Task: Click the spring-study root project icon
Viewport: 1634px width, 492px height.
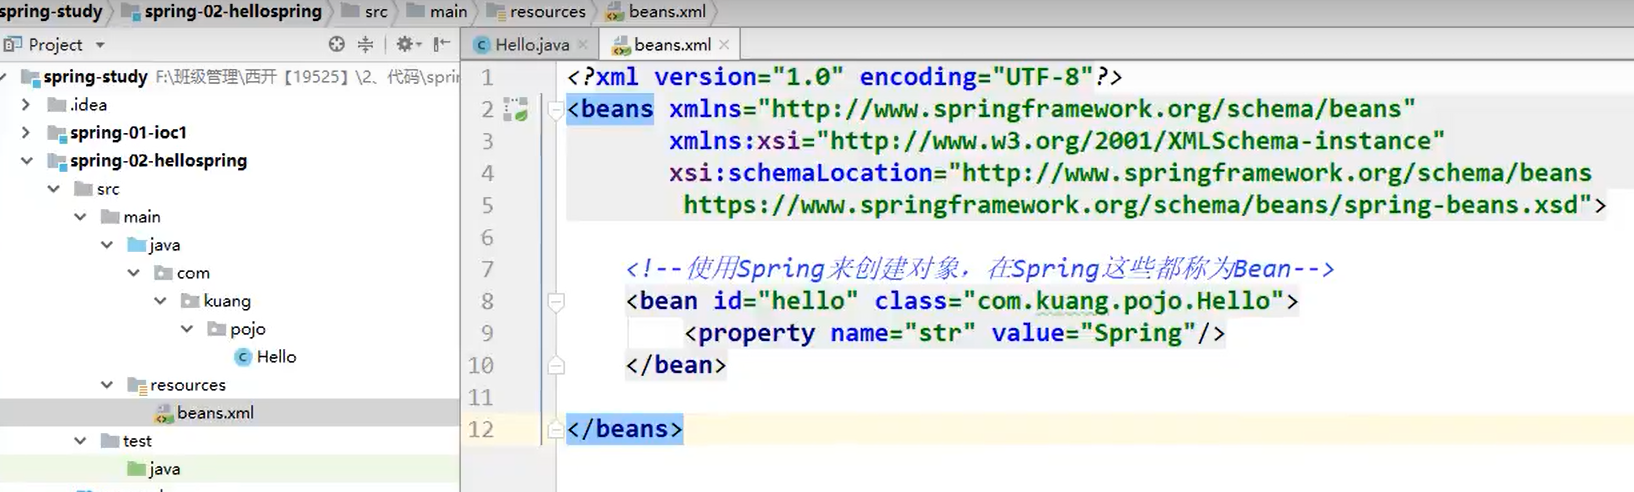Action: [x=30, y=77]
